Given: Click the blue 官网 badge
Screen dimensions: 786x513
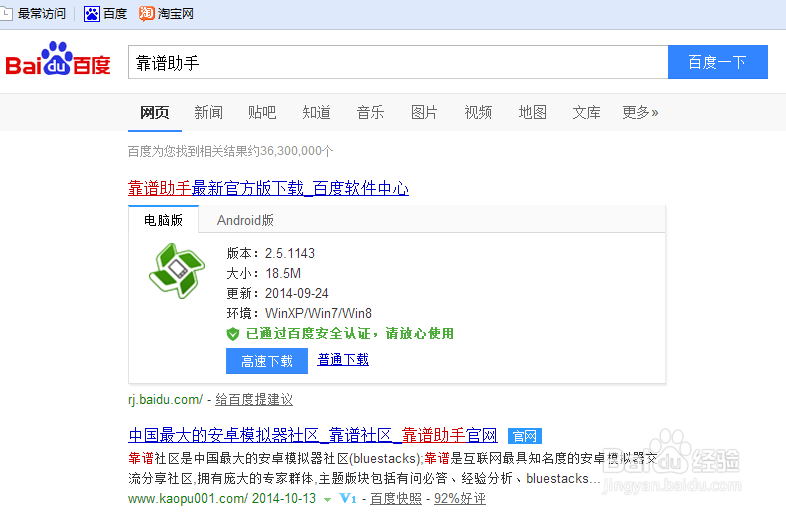Looking at the screenshot, I should [x=525, y=436].
